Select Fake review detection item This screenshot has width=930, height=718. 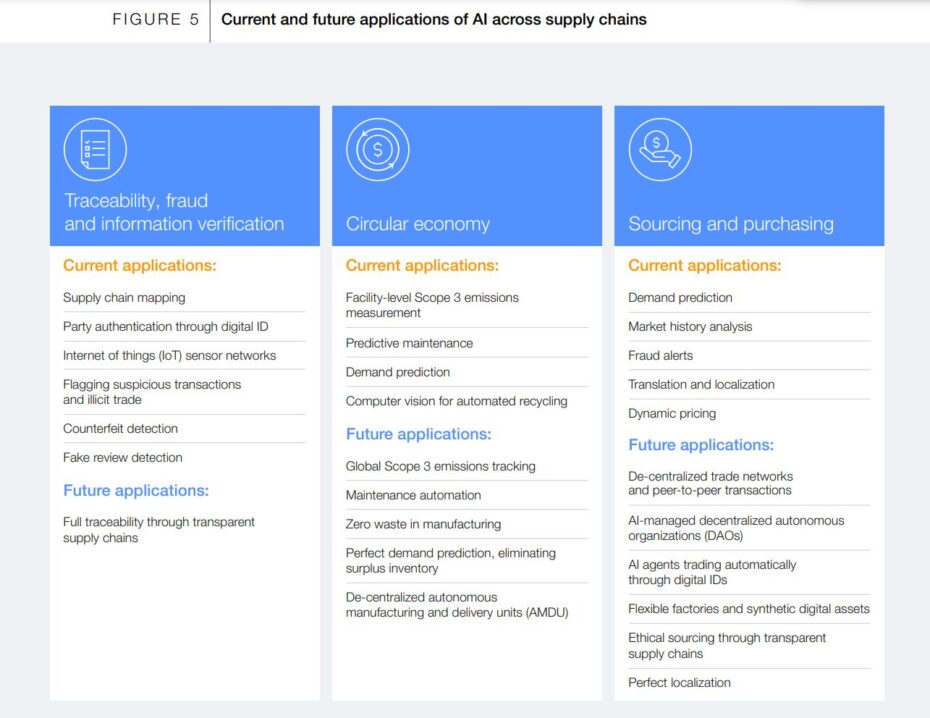(123, 457)
